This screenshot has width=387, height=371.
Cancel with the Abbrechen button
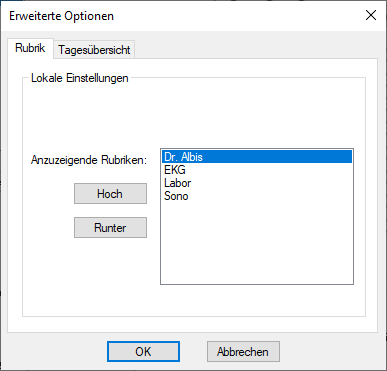[243, 351]
